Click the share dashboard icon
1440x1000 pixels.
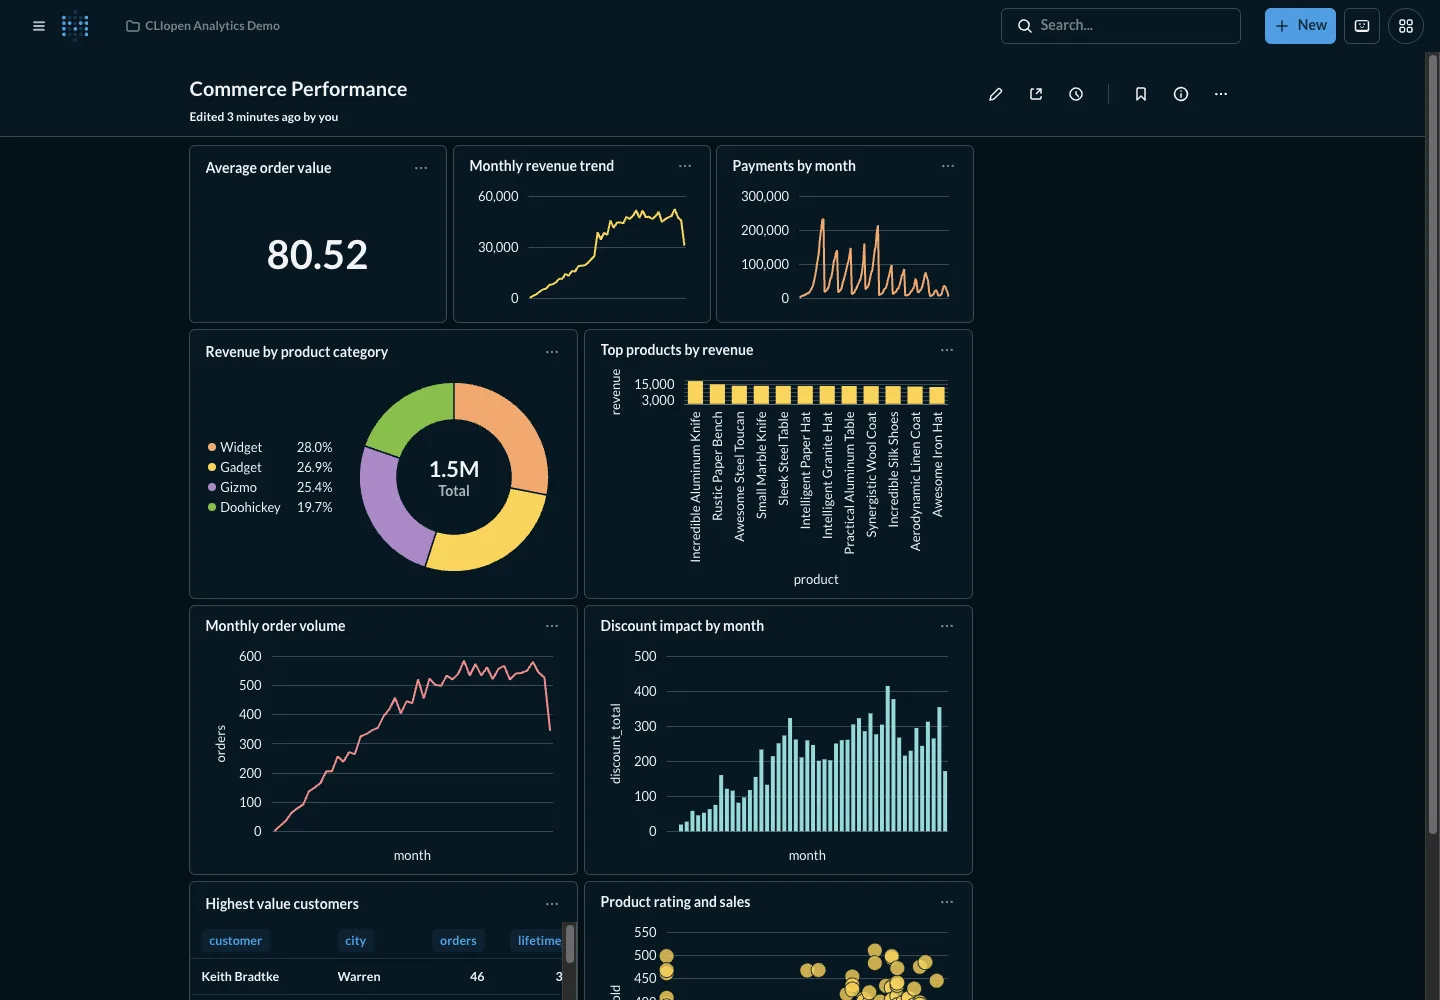(1036, 94)
